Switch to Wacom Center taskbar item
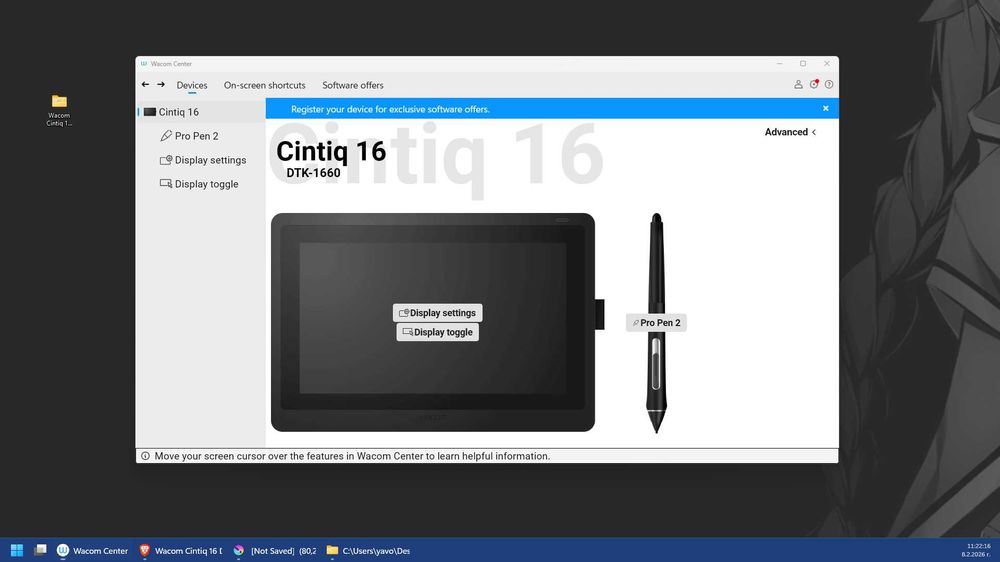1000x562 pixels. [92, 550]
